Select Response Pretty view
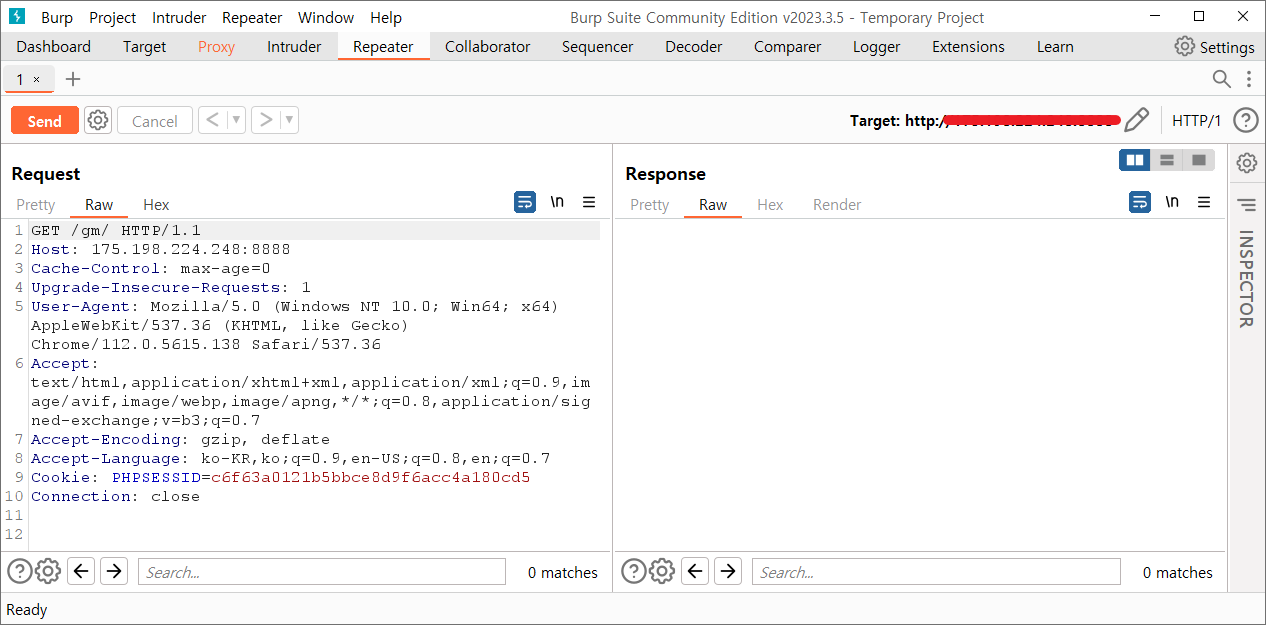Viewport: 1266px width, 625px height. [x=650, y=204]
